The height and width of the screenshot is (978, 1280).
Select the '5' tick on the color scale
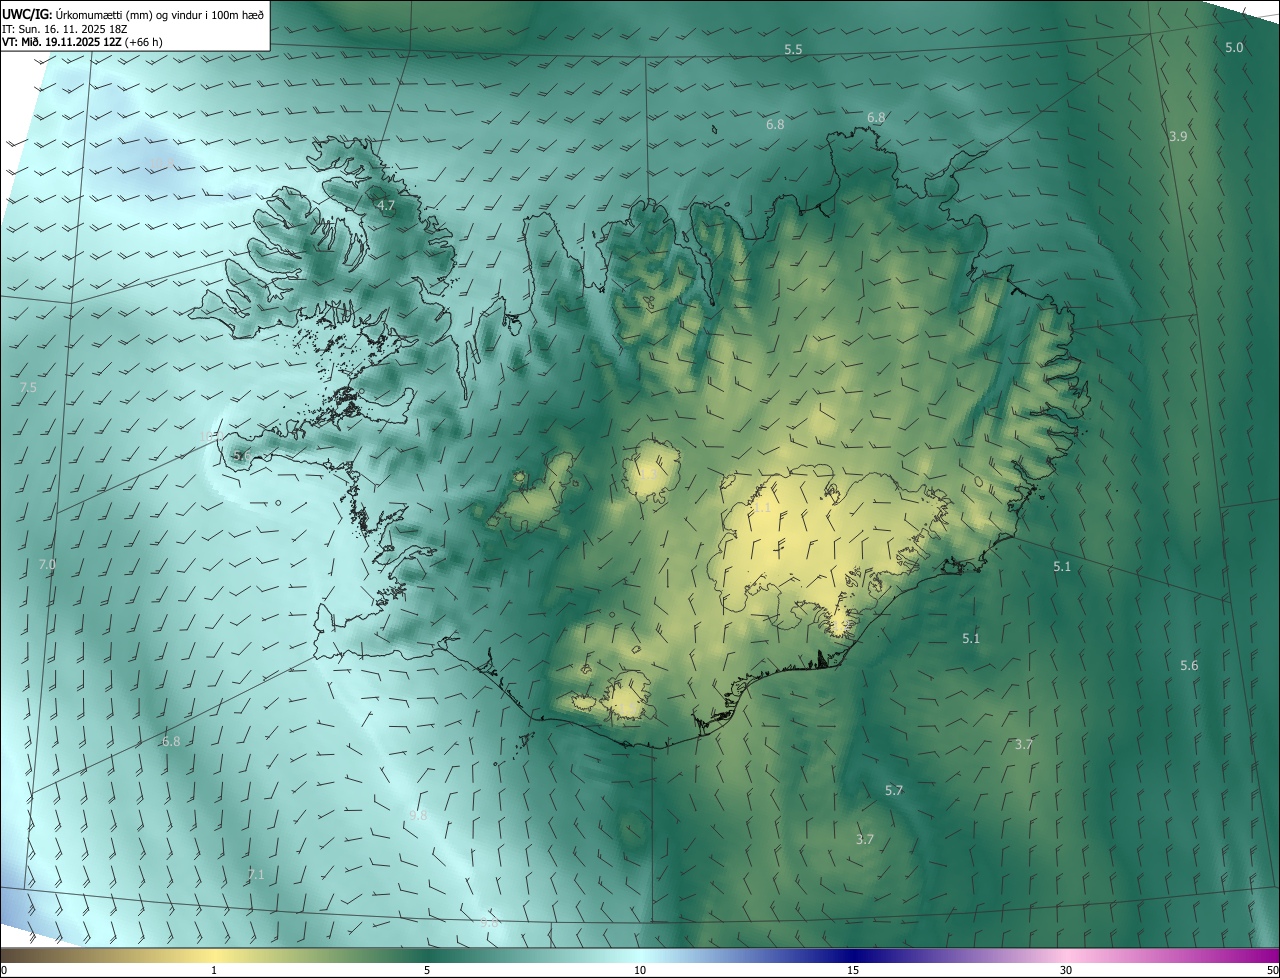(427, 970)
